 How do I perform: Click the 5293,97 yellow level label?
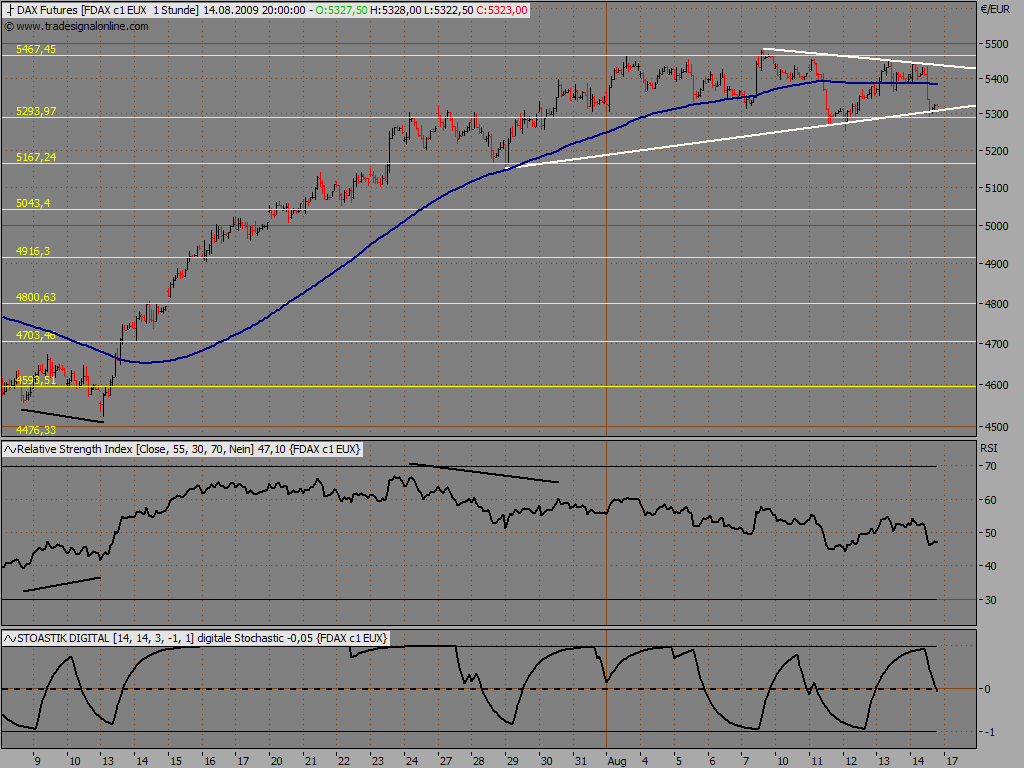[x=36, y=112]
